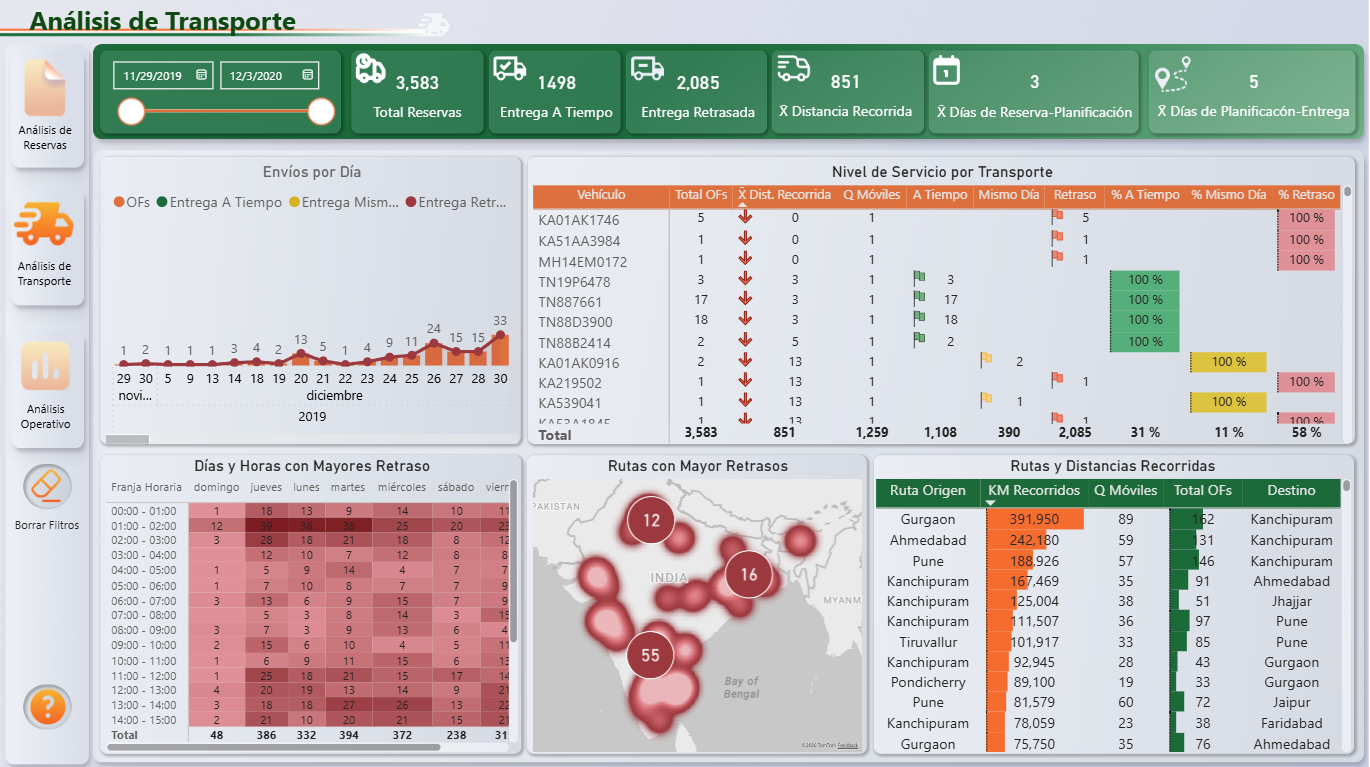The image size is (1370, 767).
Task: Click the sort arrow under X Dist. Recorrida header
Action: [x=744, y=205]
